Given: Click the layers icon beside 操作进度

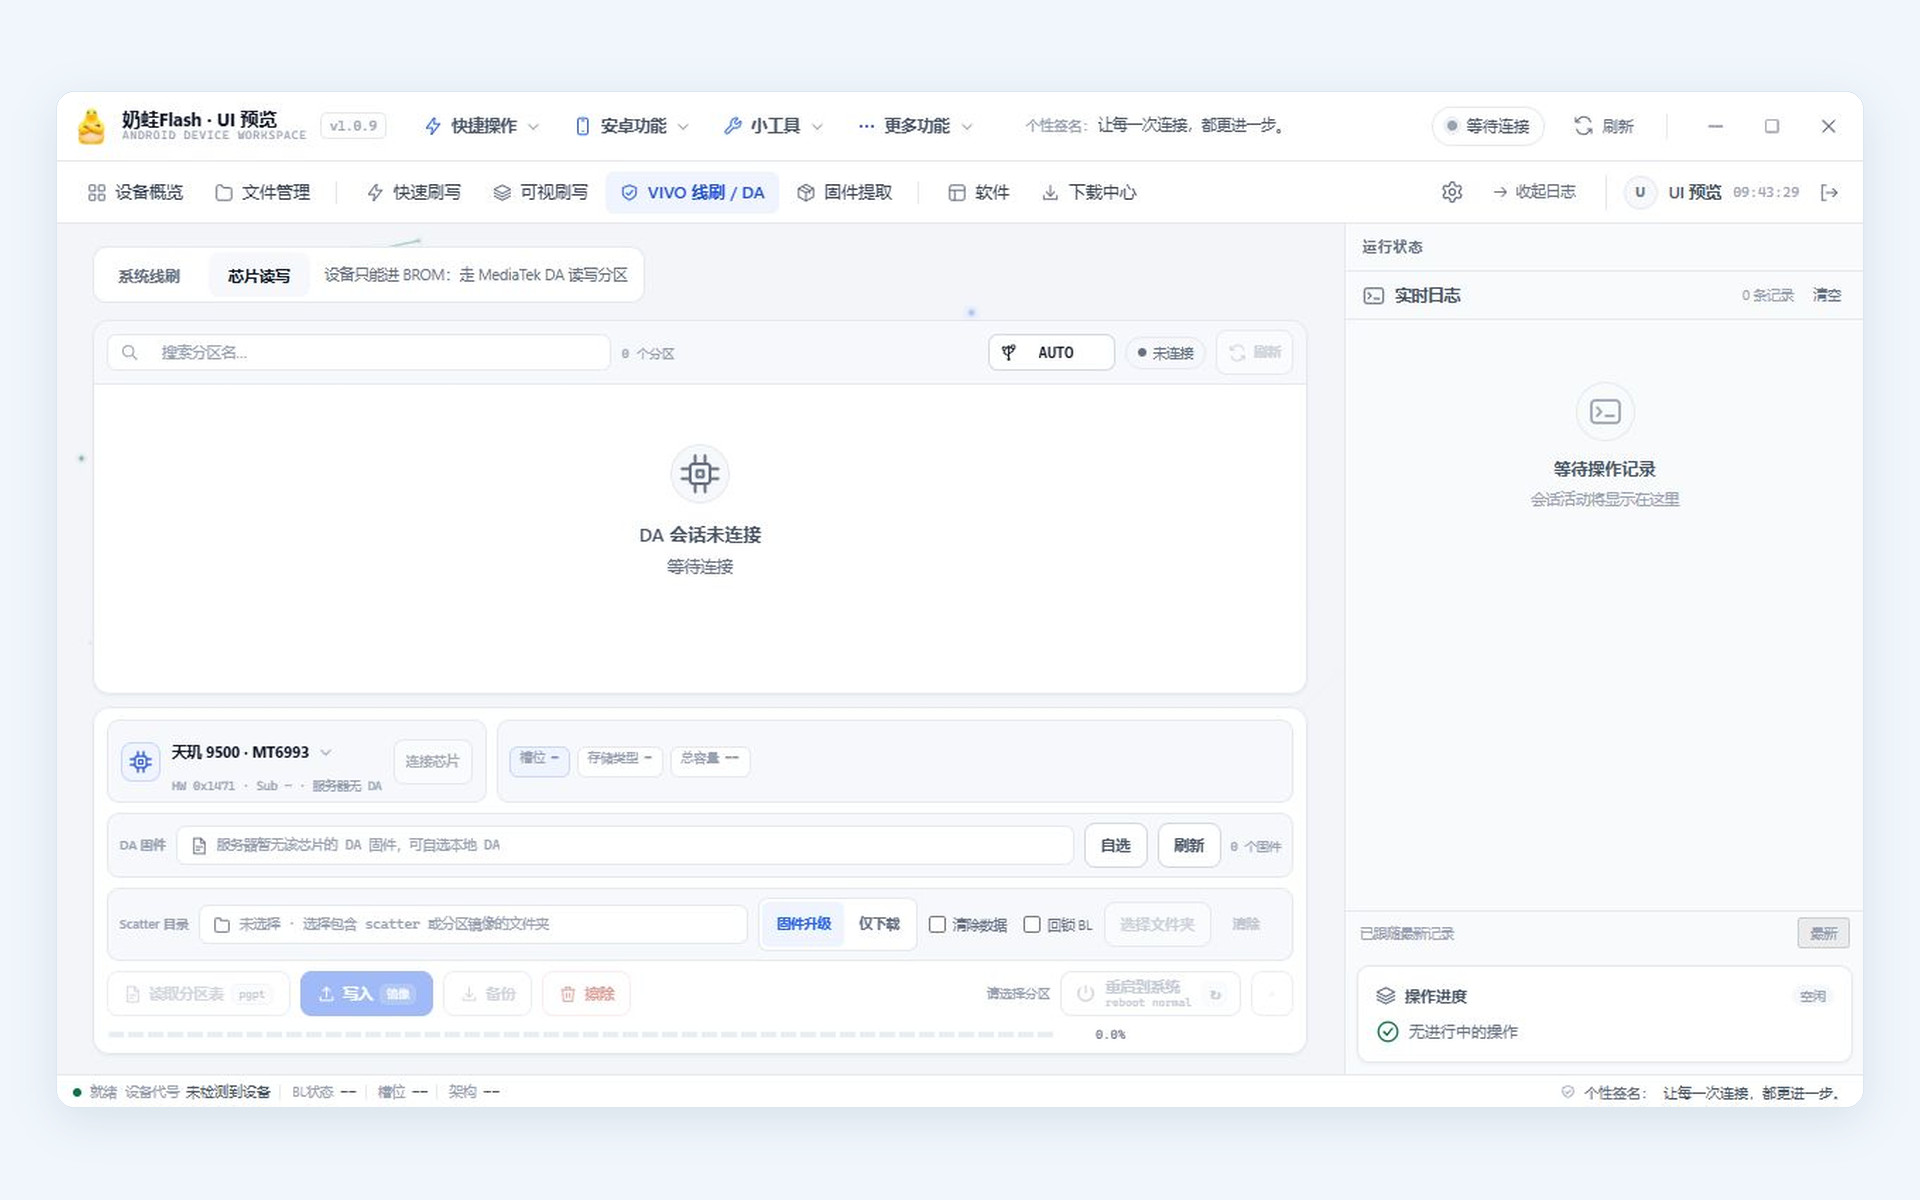Looking at the screenshot, I should click(1385, 996).
